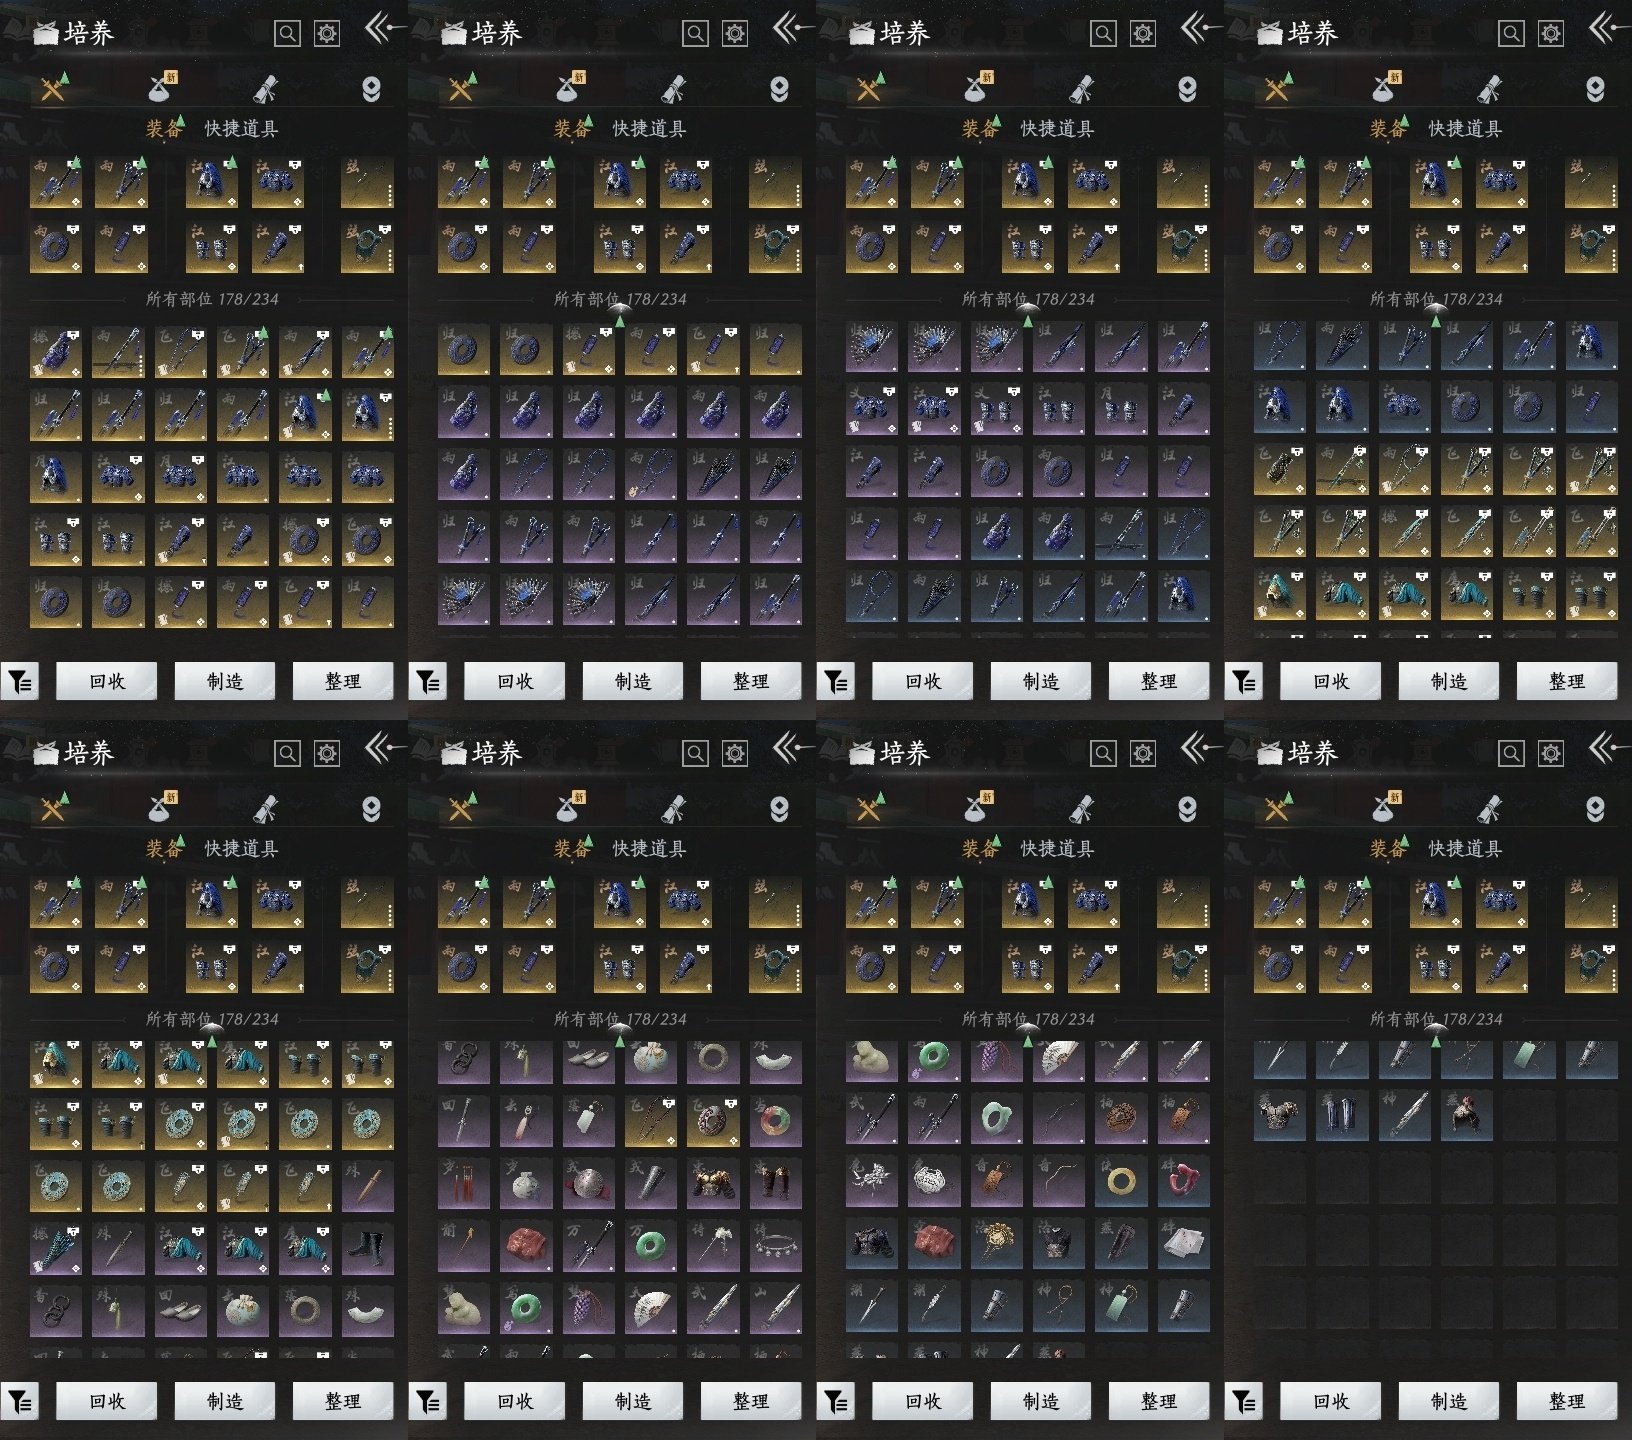Select the red-plumed helmet item in bottom-right panel

pyautogui.click(x=1466, y=1114)
